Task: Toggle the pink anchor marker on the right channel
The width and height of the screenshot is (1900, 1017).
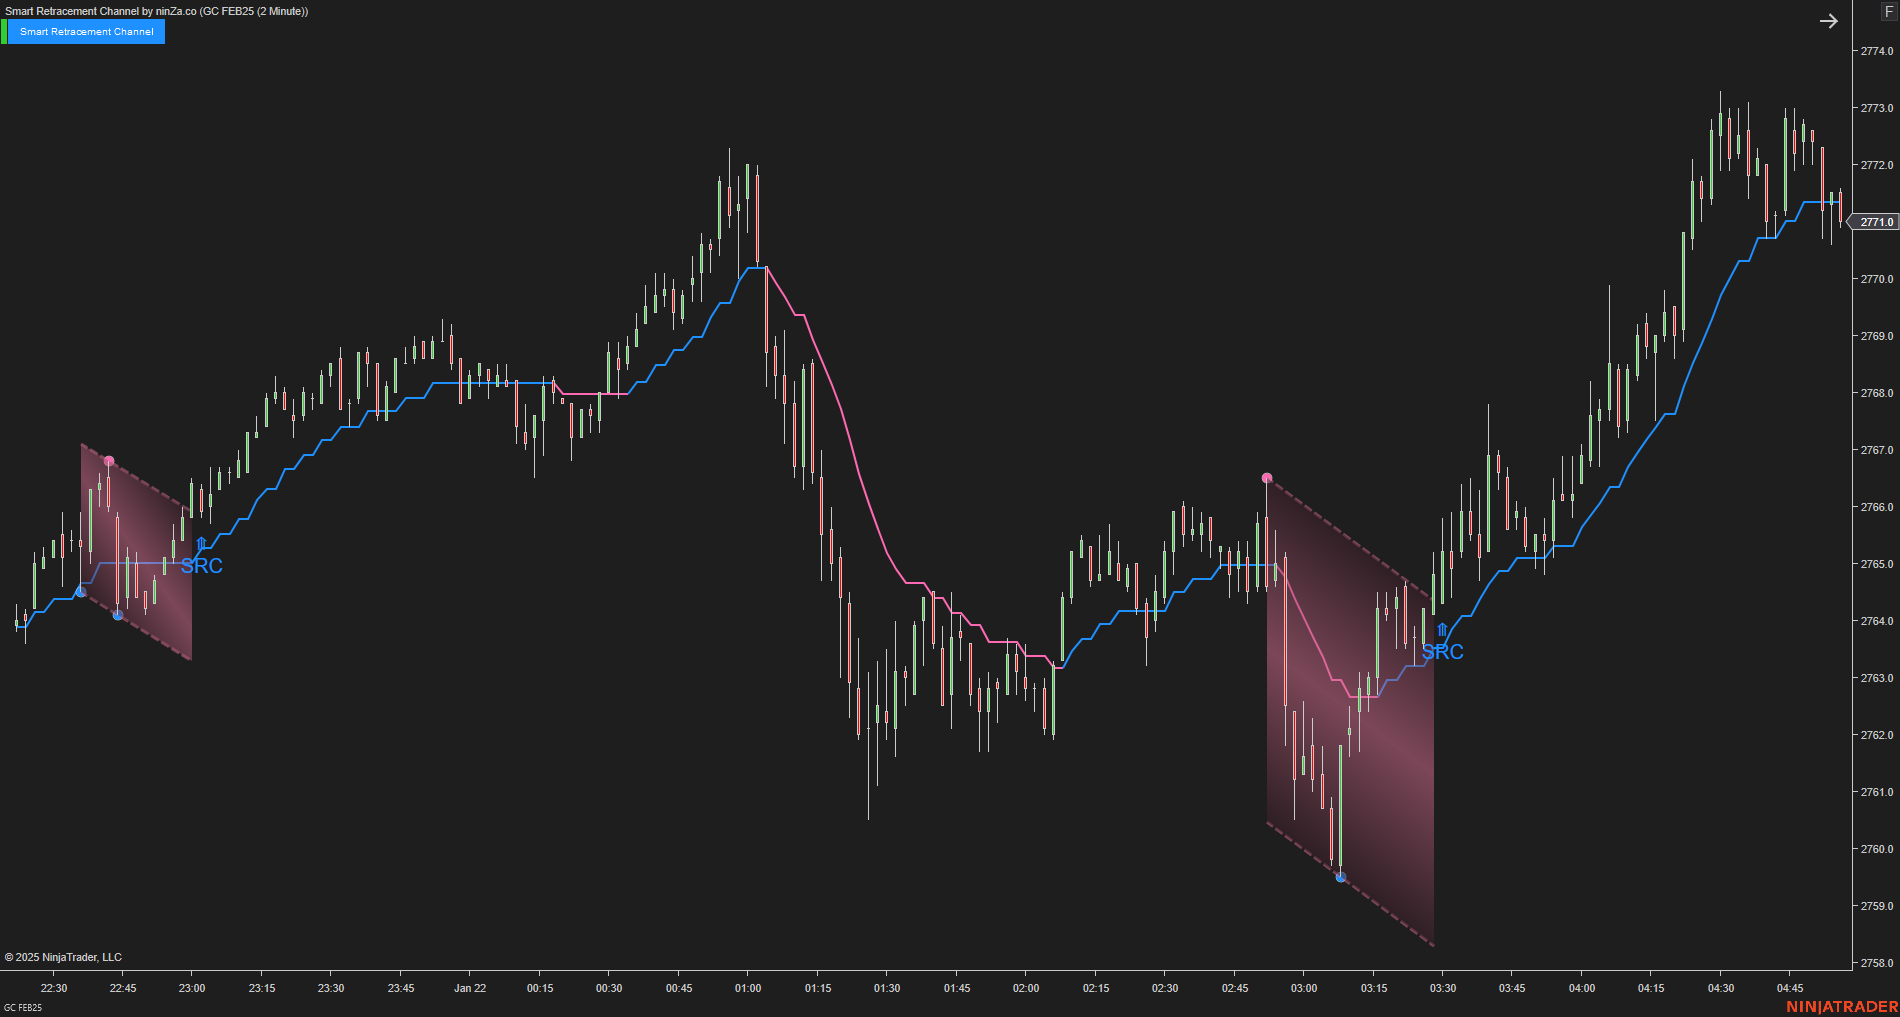Action: pos(1267,478)
